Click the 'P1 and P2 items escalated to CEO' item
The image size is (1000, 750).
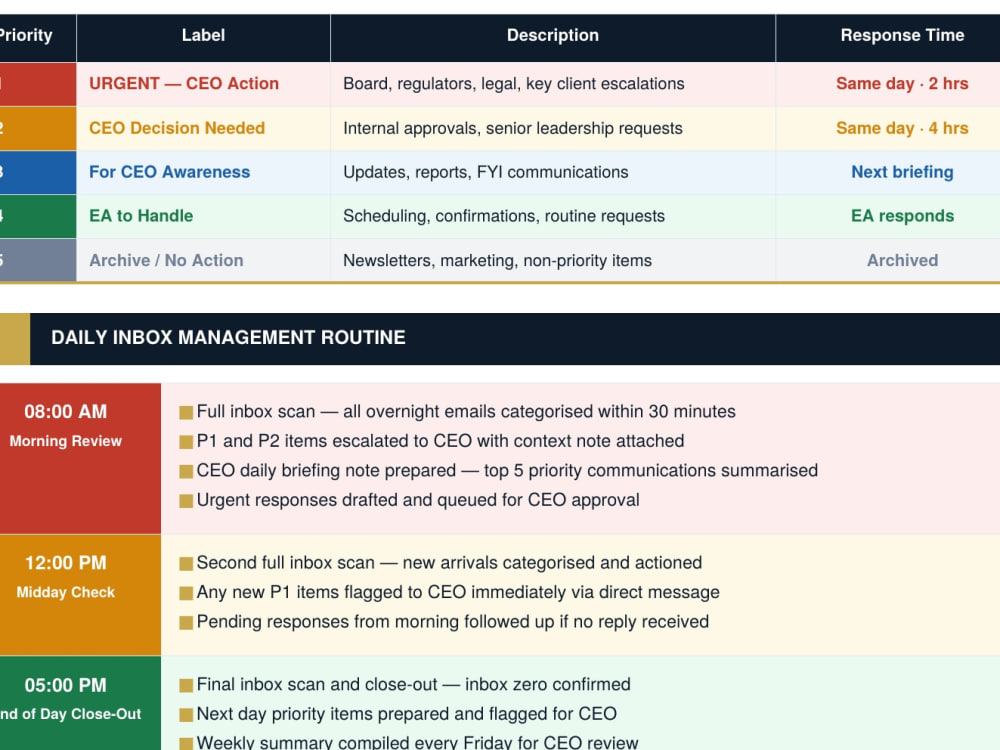pyautogui.click(x=440, y=441)
